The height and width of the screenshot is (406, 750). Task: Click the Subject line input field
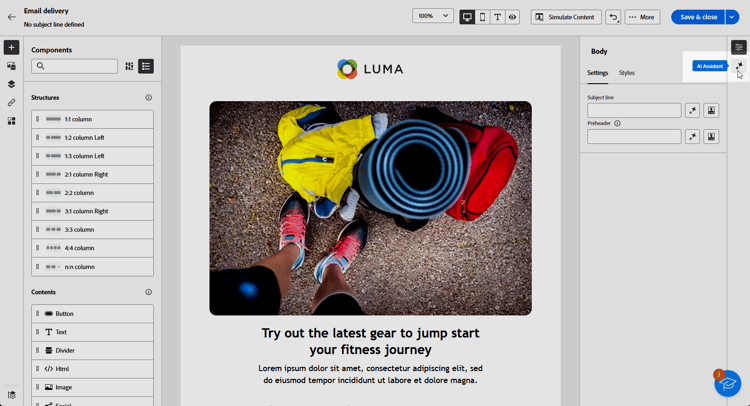tap(634, 110)
